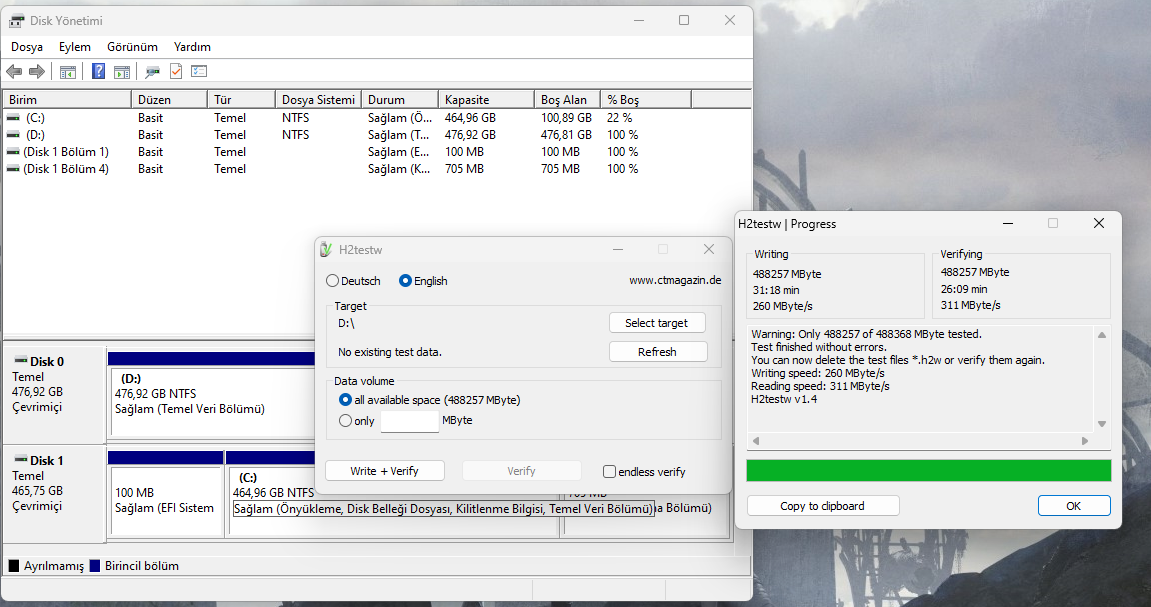The image size is (1151, 607).
Task: Click the Disk Yönetimi title bar icon
Action: [x=16, y=21]
